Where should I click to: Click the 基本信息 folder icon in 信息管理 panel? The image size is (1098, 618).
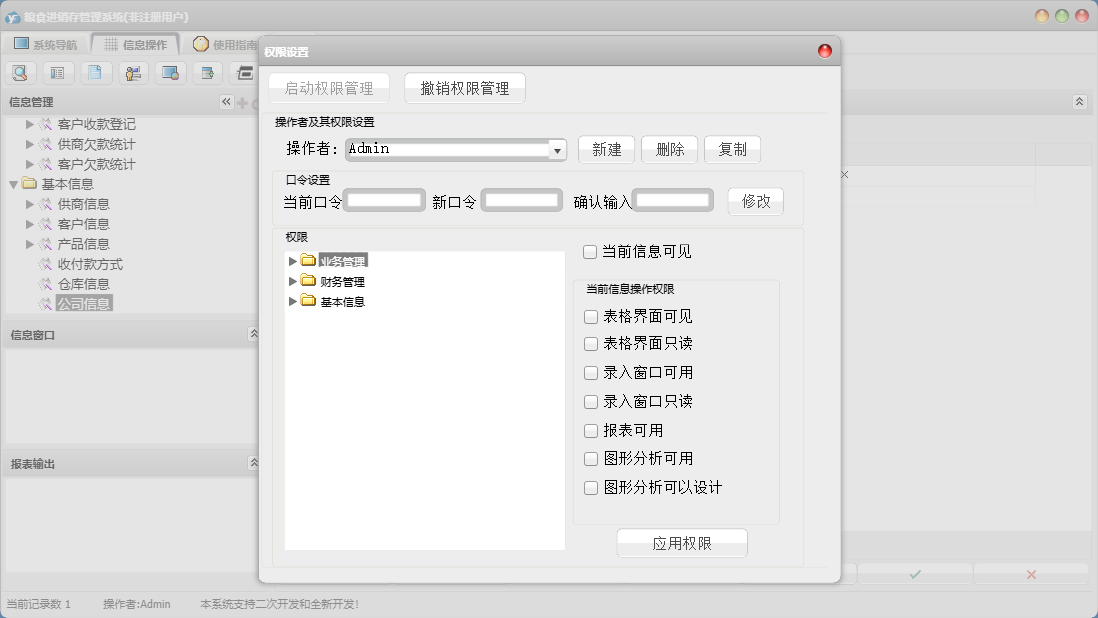tap(29, 183)
